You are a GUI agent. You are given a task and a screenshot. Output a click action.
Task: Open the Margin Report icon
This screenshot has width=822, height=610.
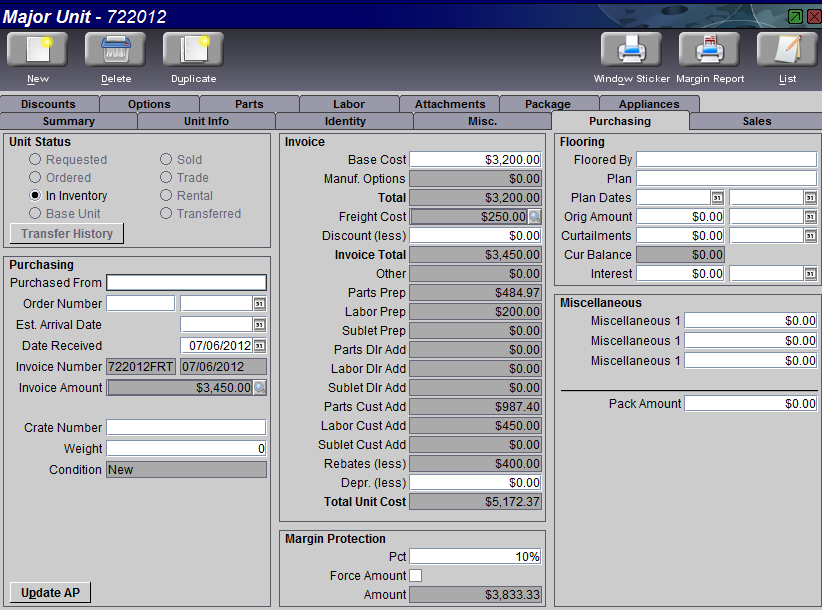coord(709,50)
